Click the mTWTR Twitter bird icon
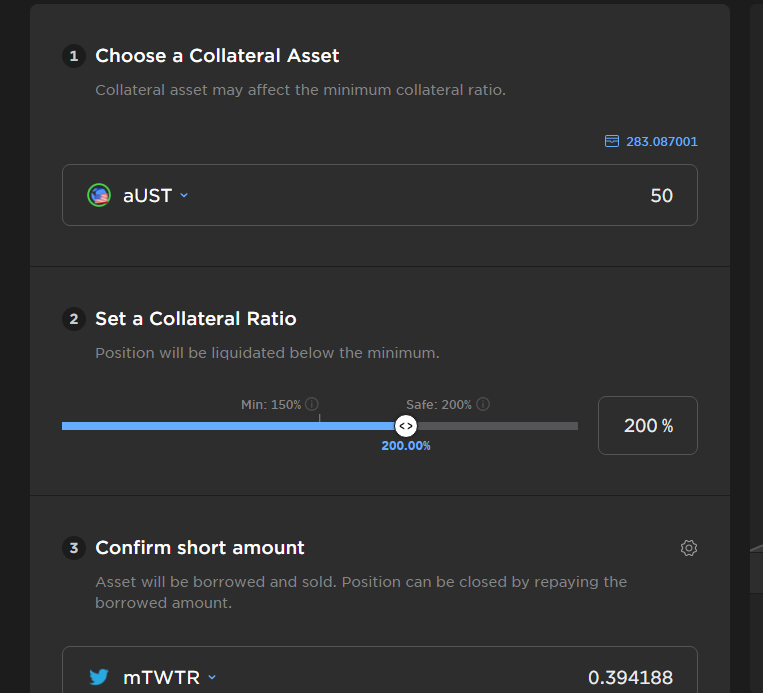Screen dimensions: 763x693 point(99,677)
